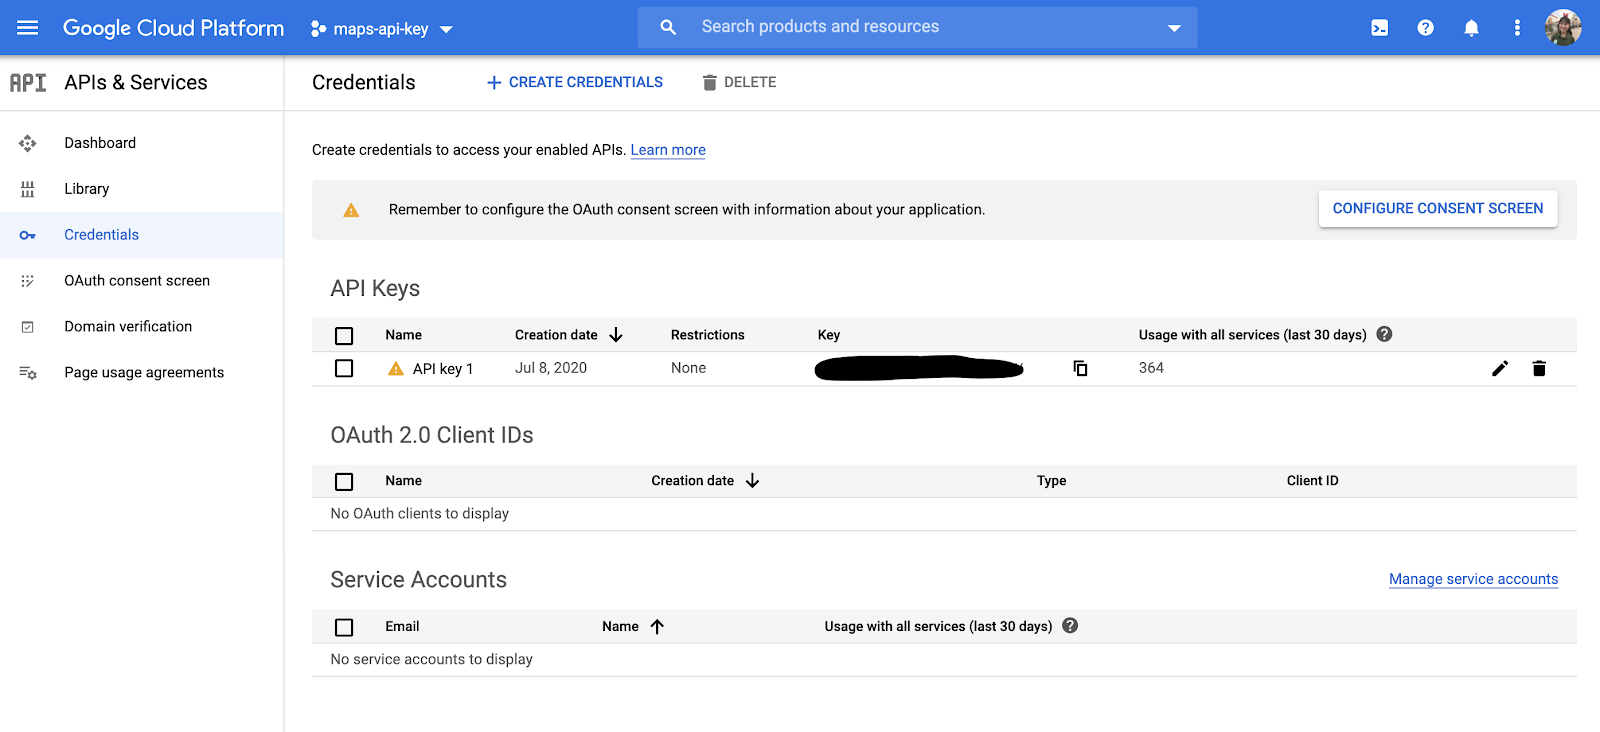Delete API key 1 with trash icon

1539,368
